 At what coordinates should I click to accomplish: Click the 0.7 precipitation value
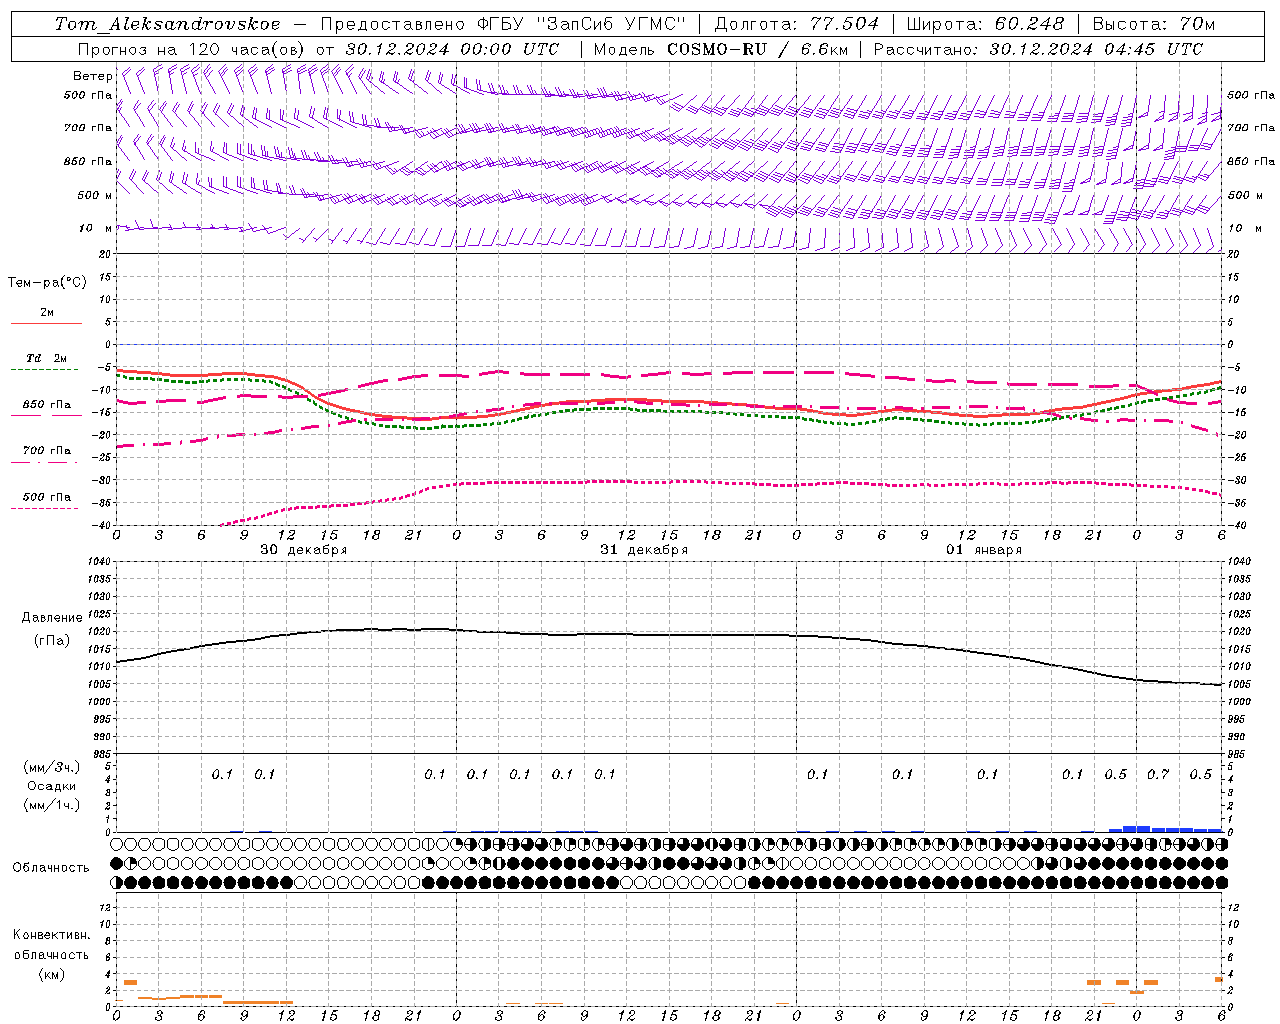pos(1158,775)
